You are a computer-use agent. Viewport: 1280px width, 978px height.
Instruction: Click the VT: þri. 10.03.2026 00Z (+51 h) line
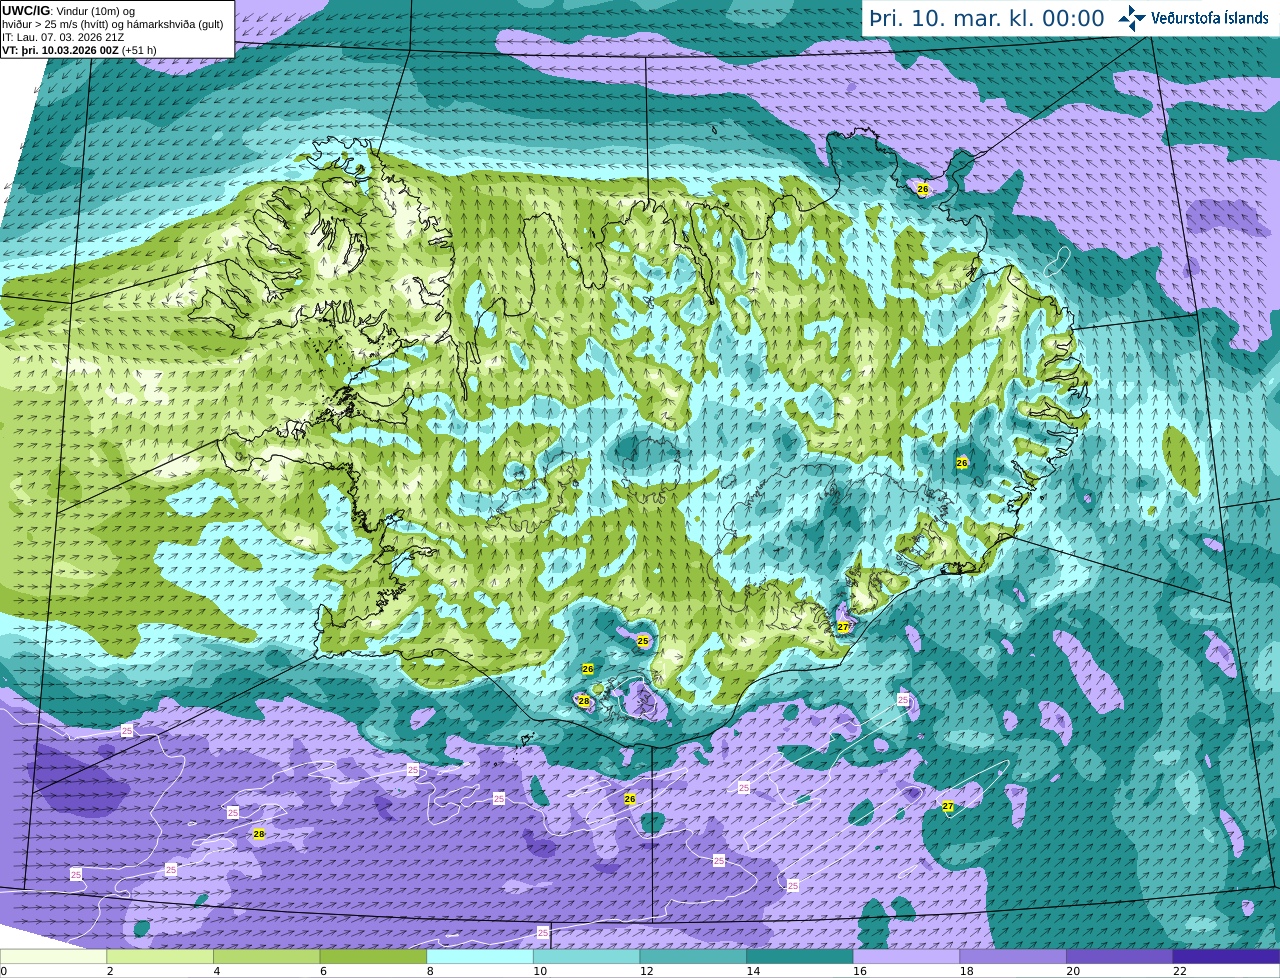[79, 50]
